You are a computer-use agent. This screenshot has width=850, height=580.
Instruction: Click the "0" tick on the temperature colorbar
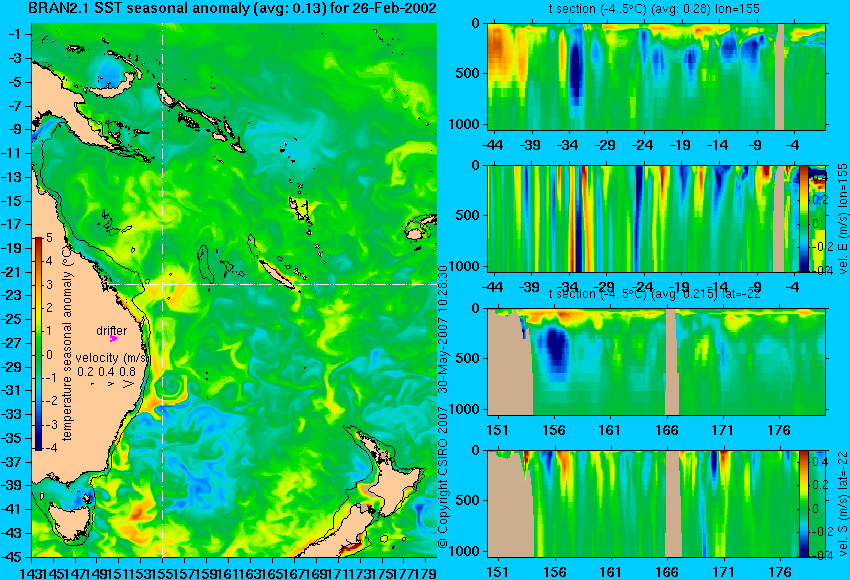(x=49, y=355)
